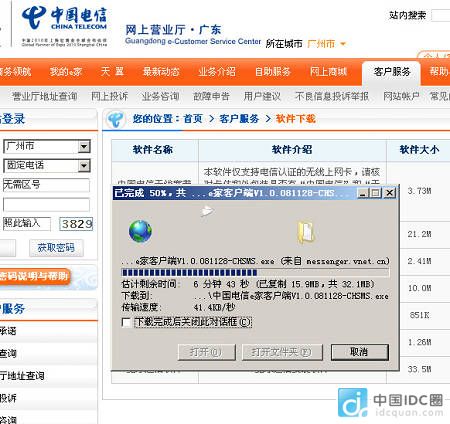
Task: Open the 网上投诉 submenu item
Action: click(110, 96)
